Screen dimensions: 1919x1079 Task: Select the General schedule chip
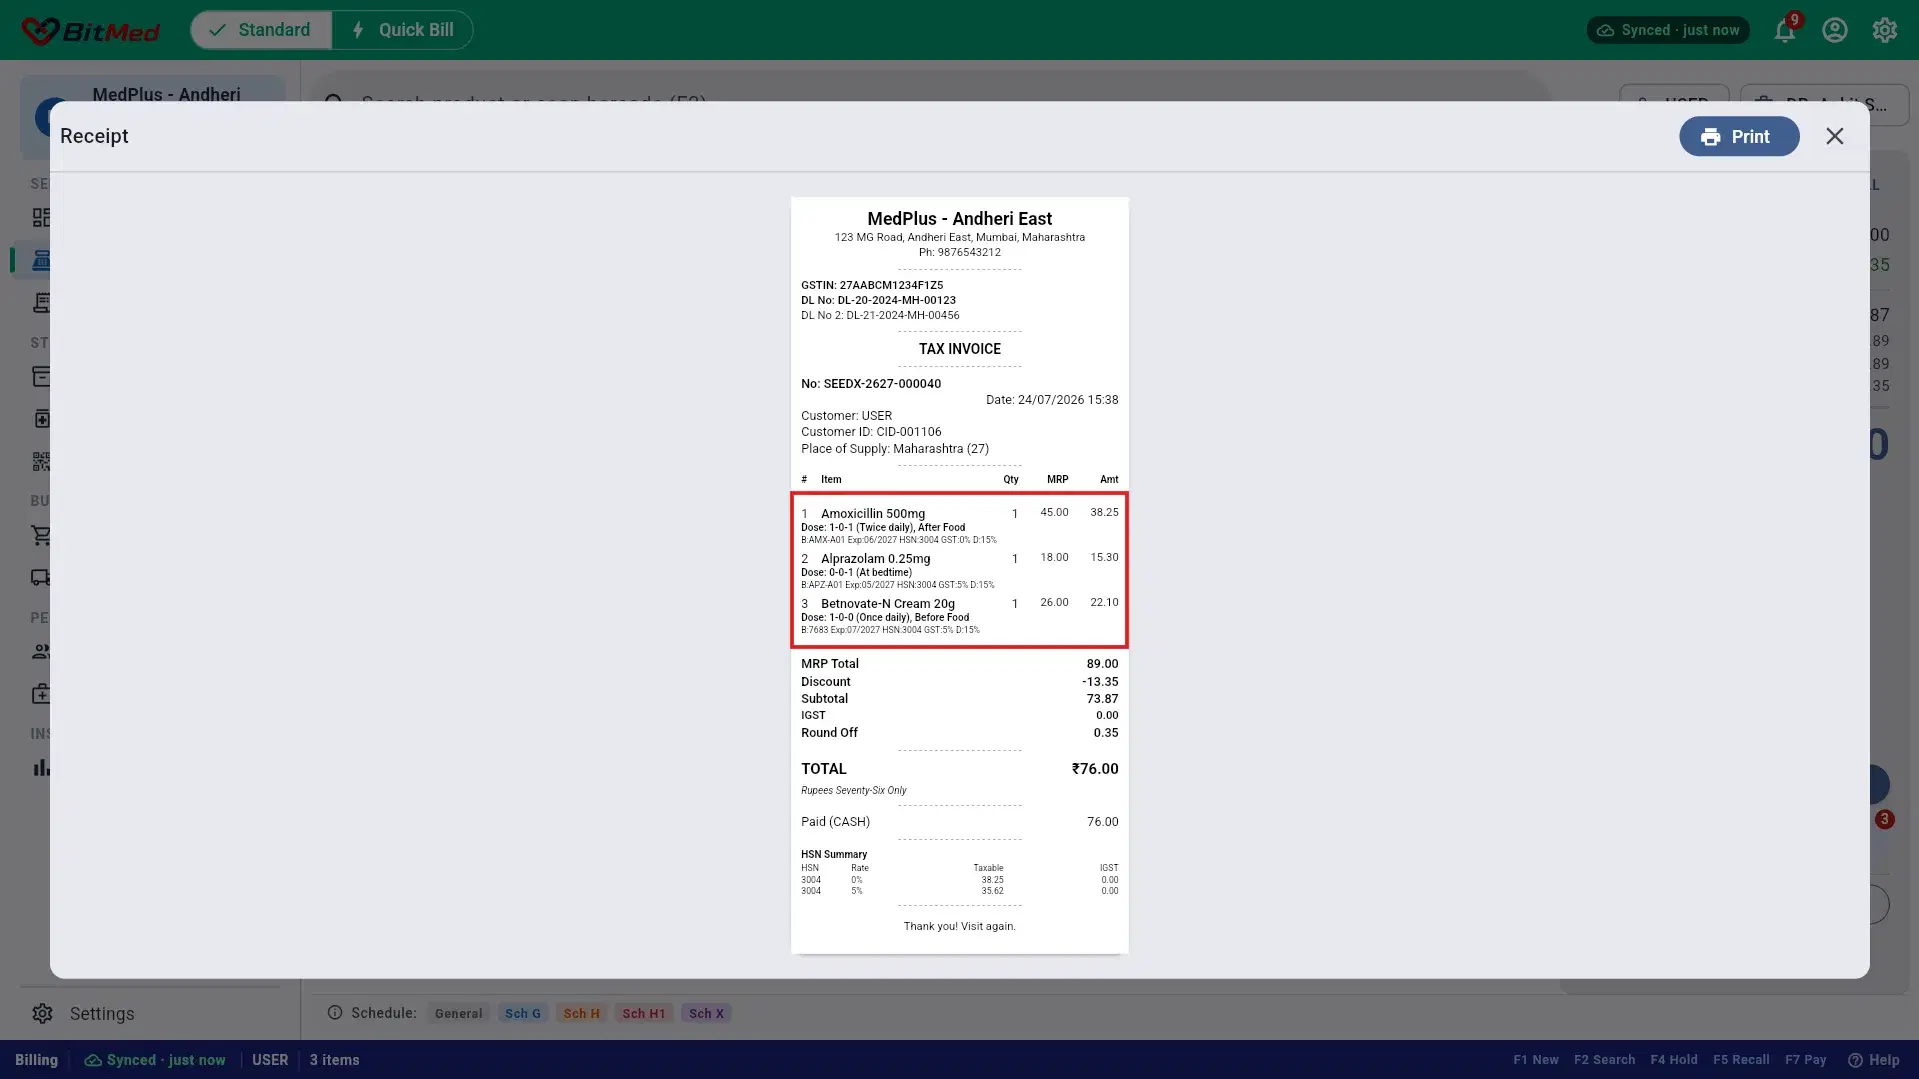pos(459,1013)
